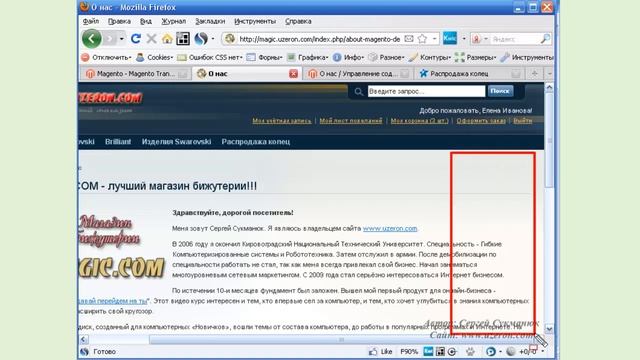Expand the Ошибок CSS нет menu
This screenshot has height=360, width=640.
click(x=210, y=58)
